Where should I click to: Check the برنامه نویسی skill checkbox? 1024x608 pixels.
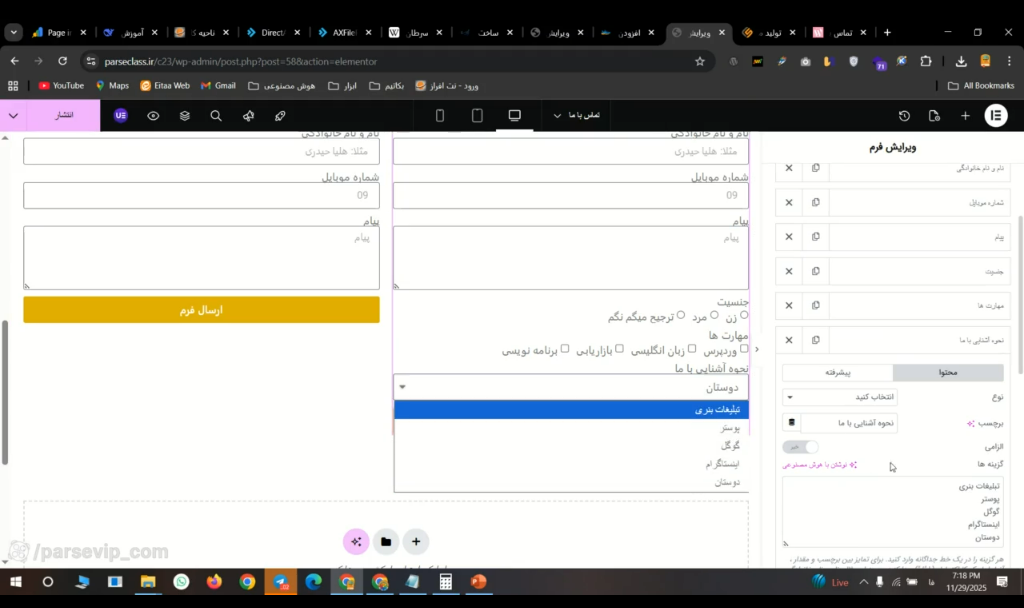point(565,349)
